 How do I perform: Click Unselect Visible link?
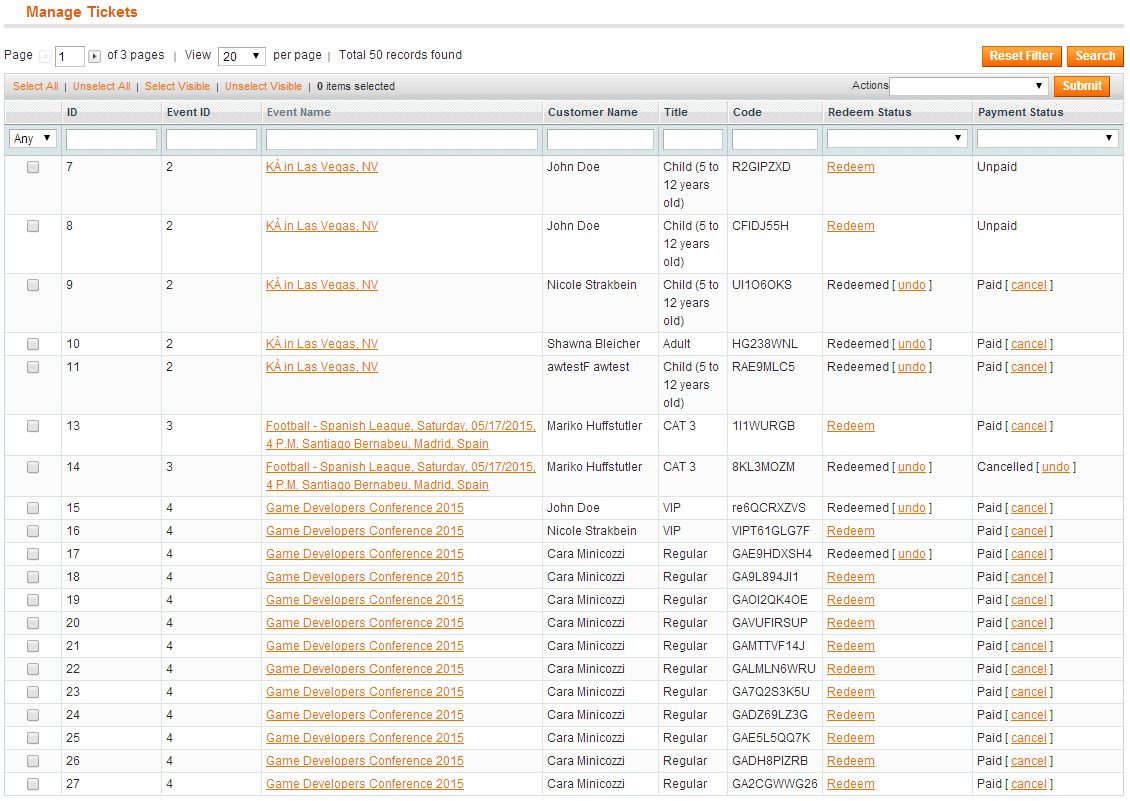263,87
